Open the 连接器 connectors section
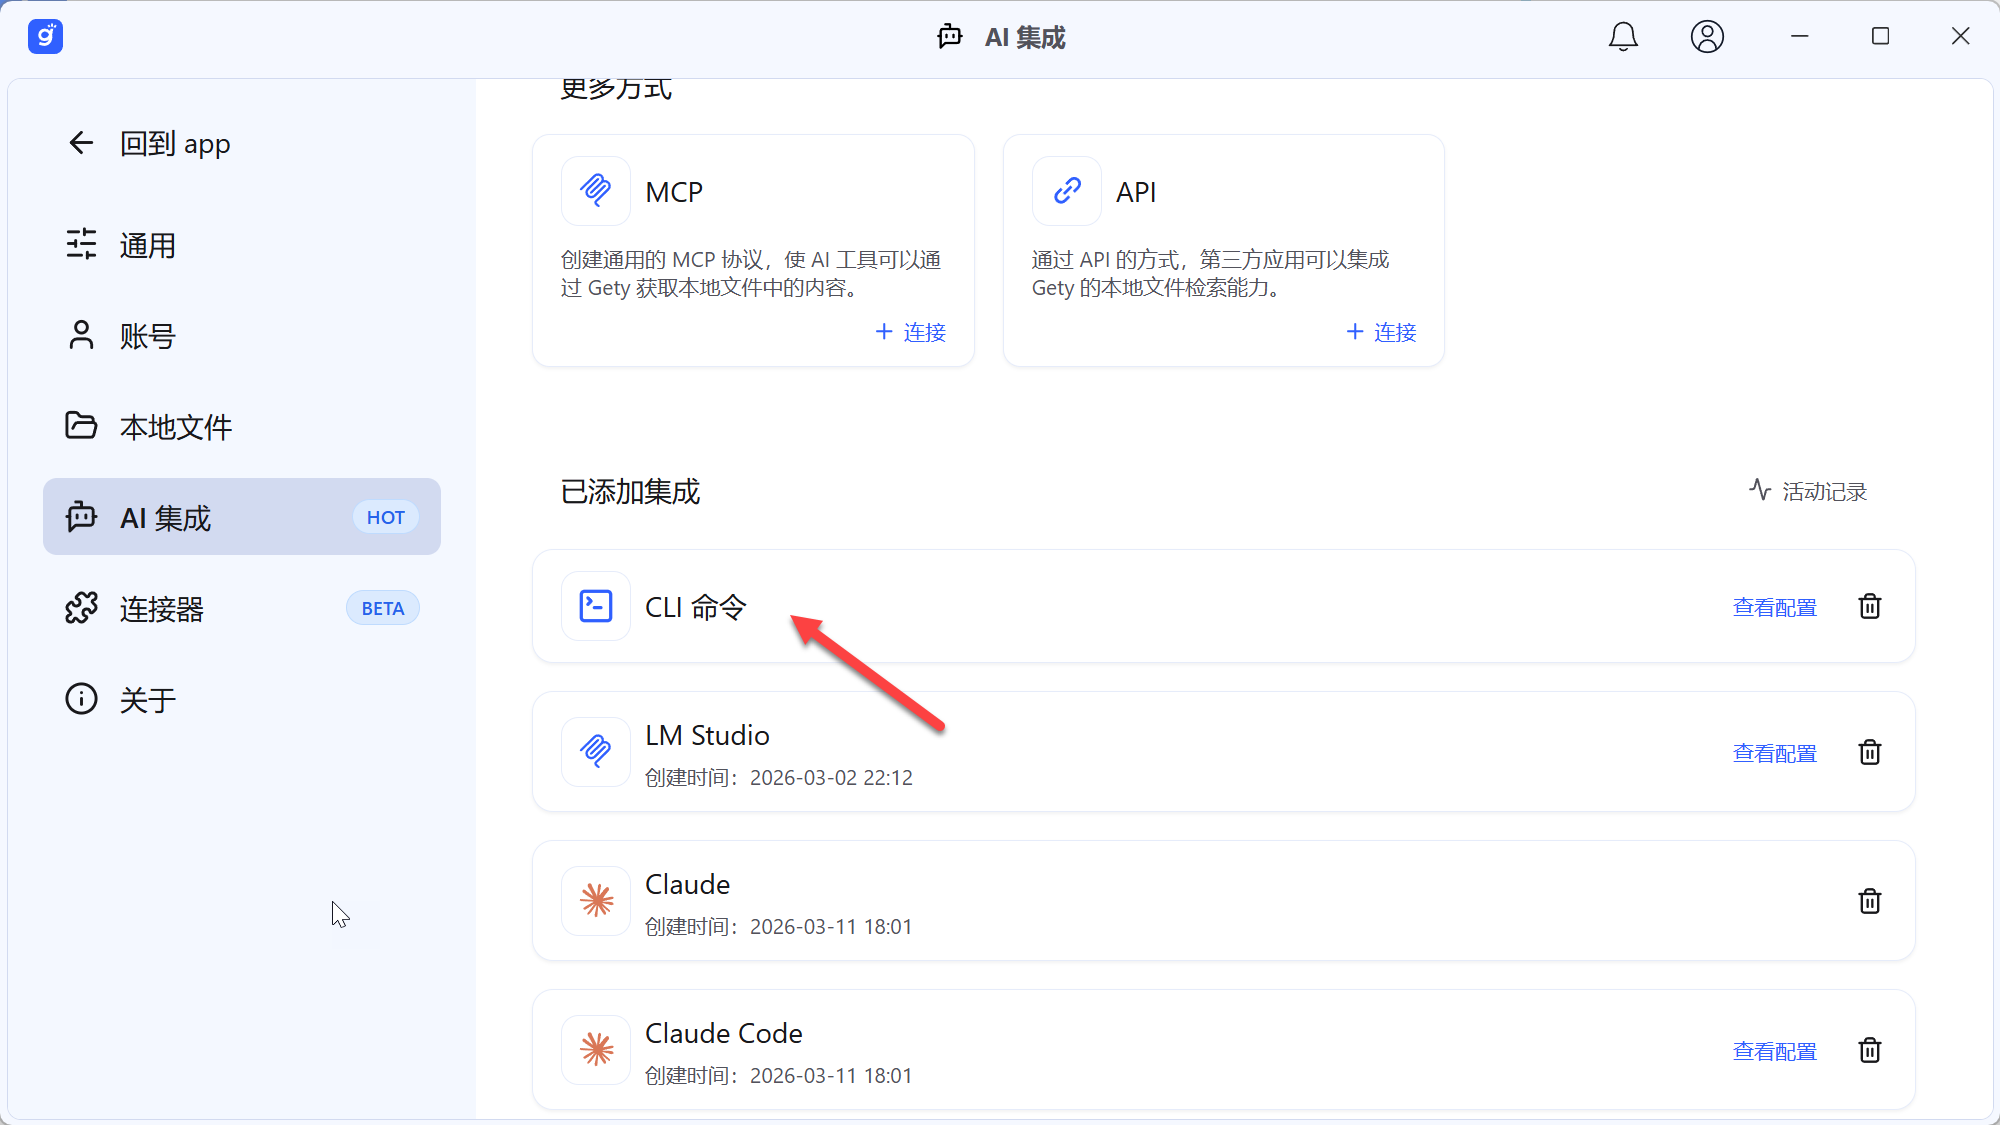The width and height of the screenshot is (2000, 1125). point(242,608)
